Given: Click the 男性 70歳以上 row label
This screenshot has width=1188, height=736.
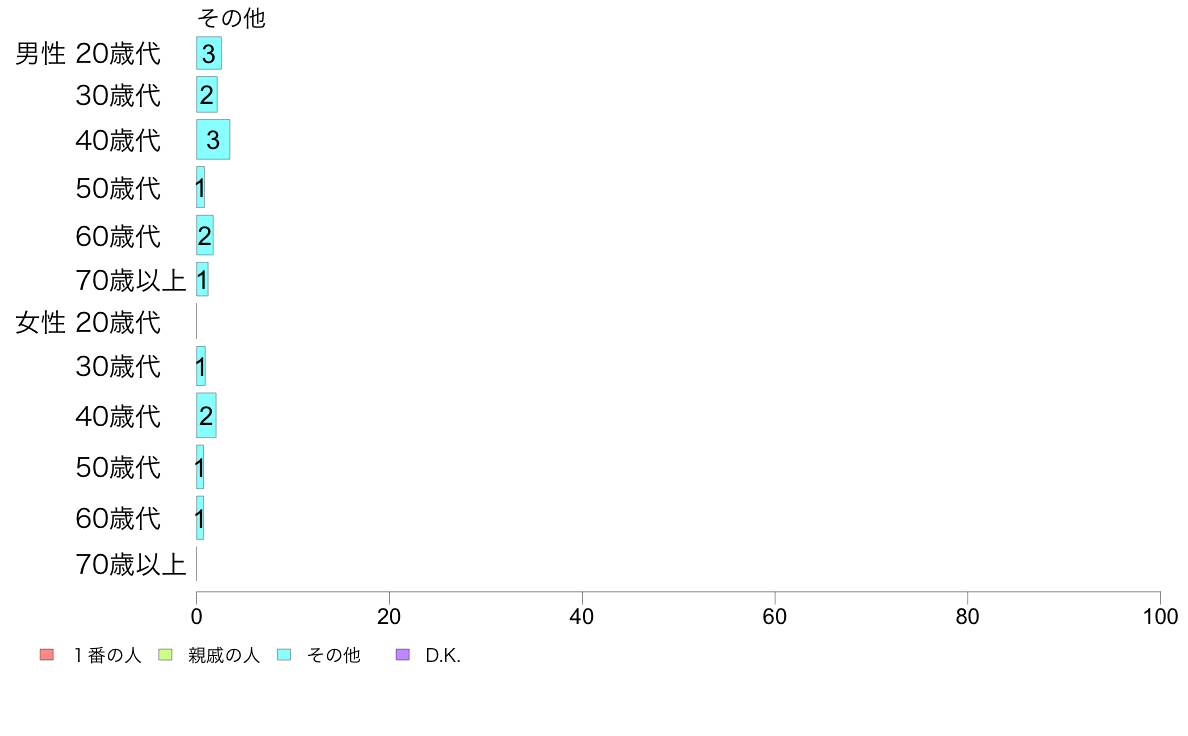Looking at the screenshot, I should pyautogui.click(x=130, y=281).
